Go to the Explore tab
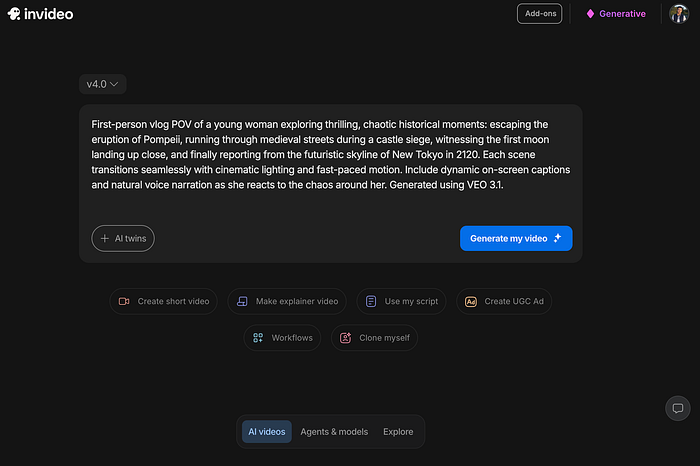The height and width of the screenshot is (466, 700). coord(398,432)
